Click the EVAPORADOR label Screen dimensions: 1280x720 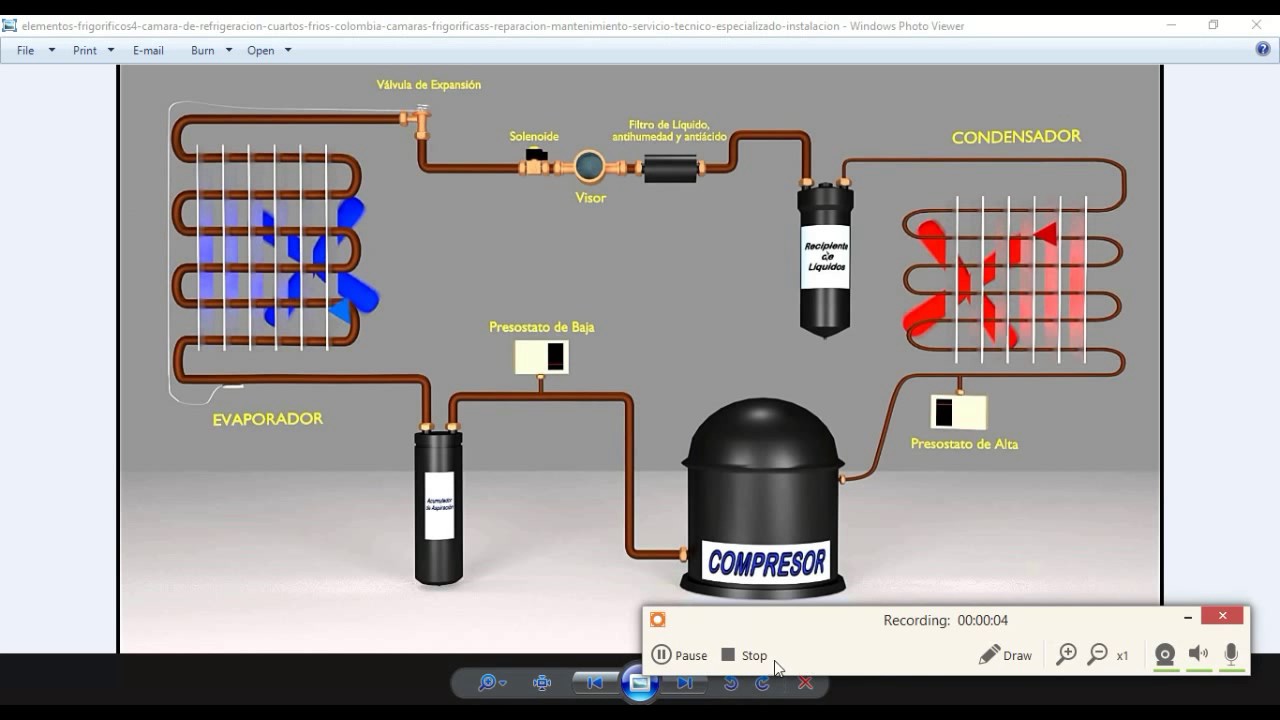(268, 419)
